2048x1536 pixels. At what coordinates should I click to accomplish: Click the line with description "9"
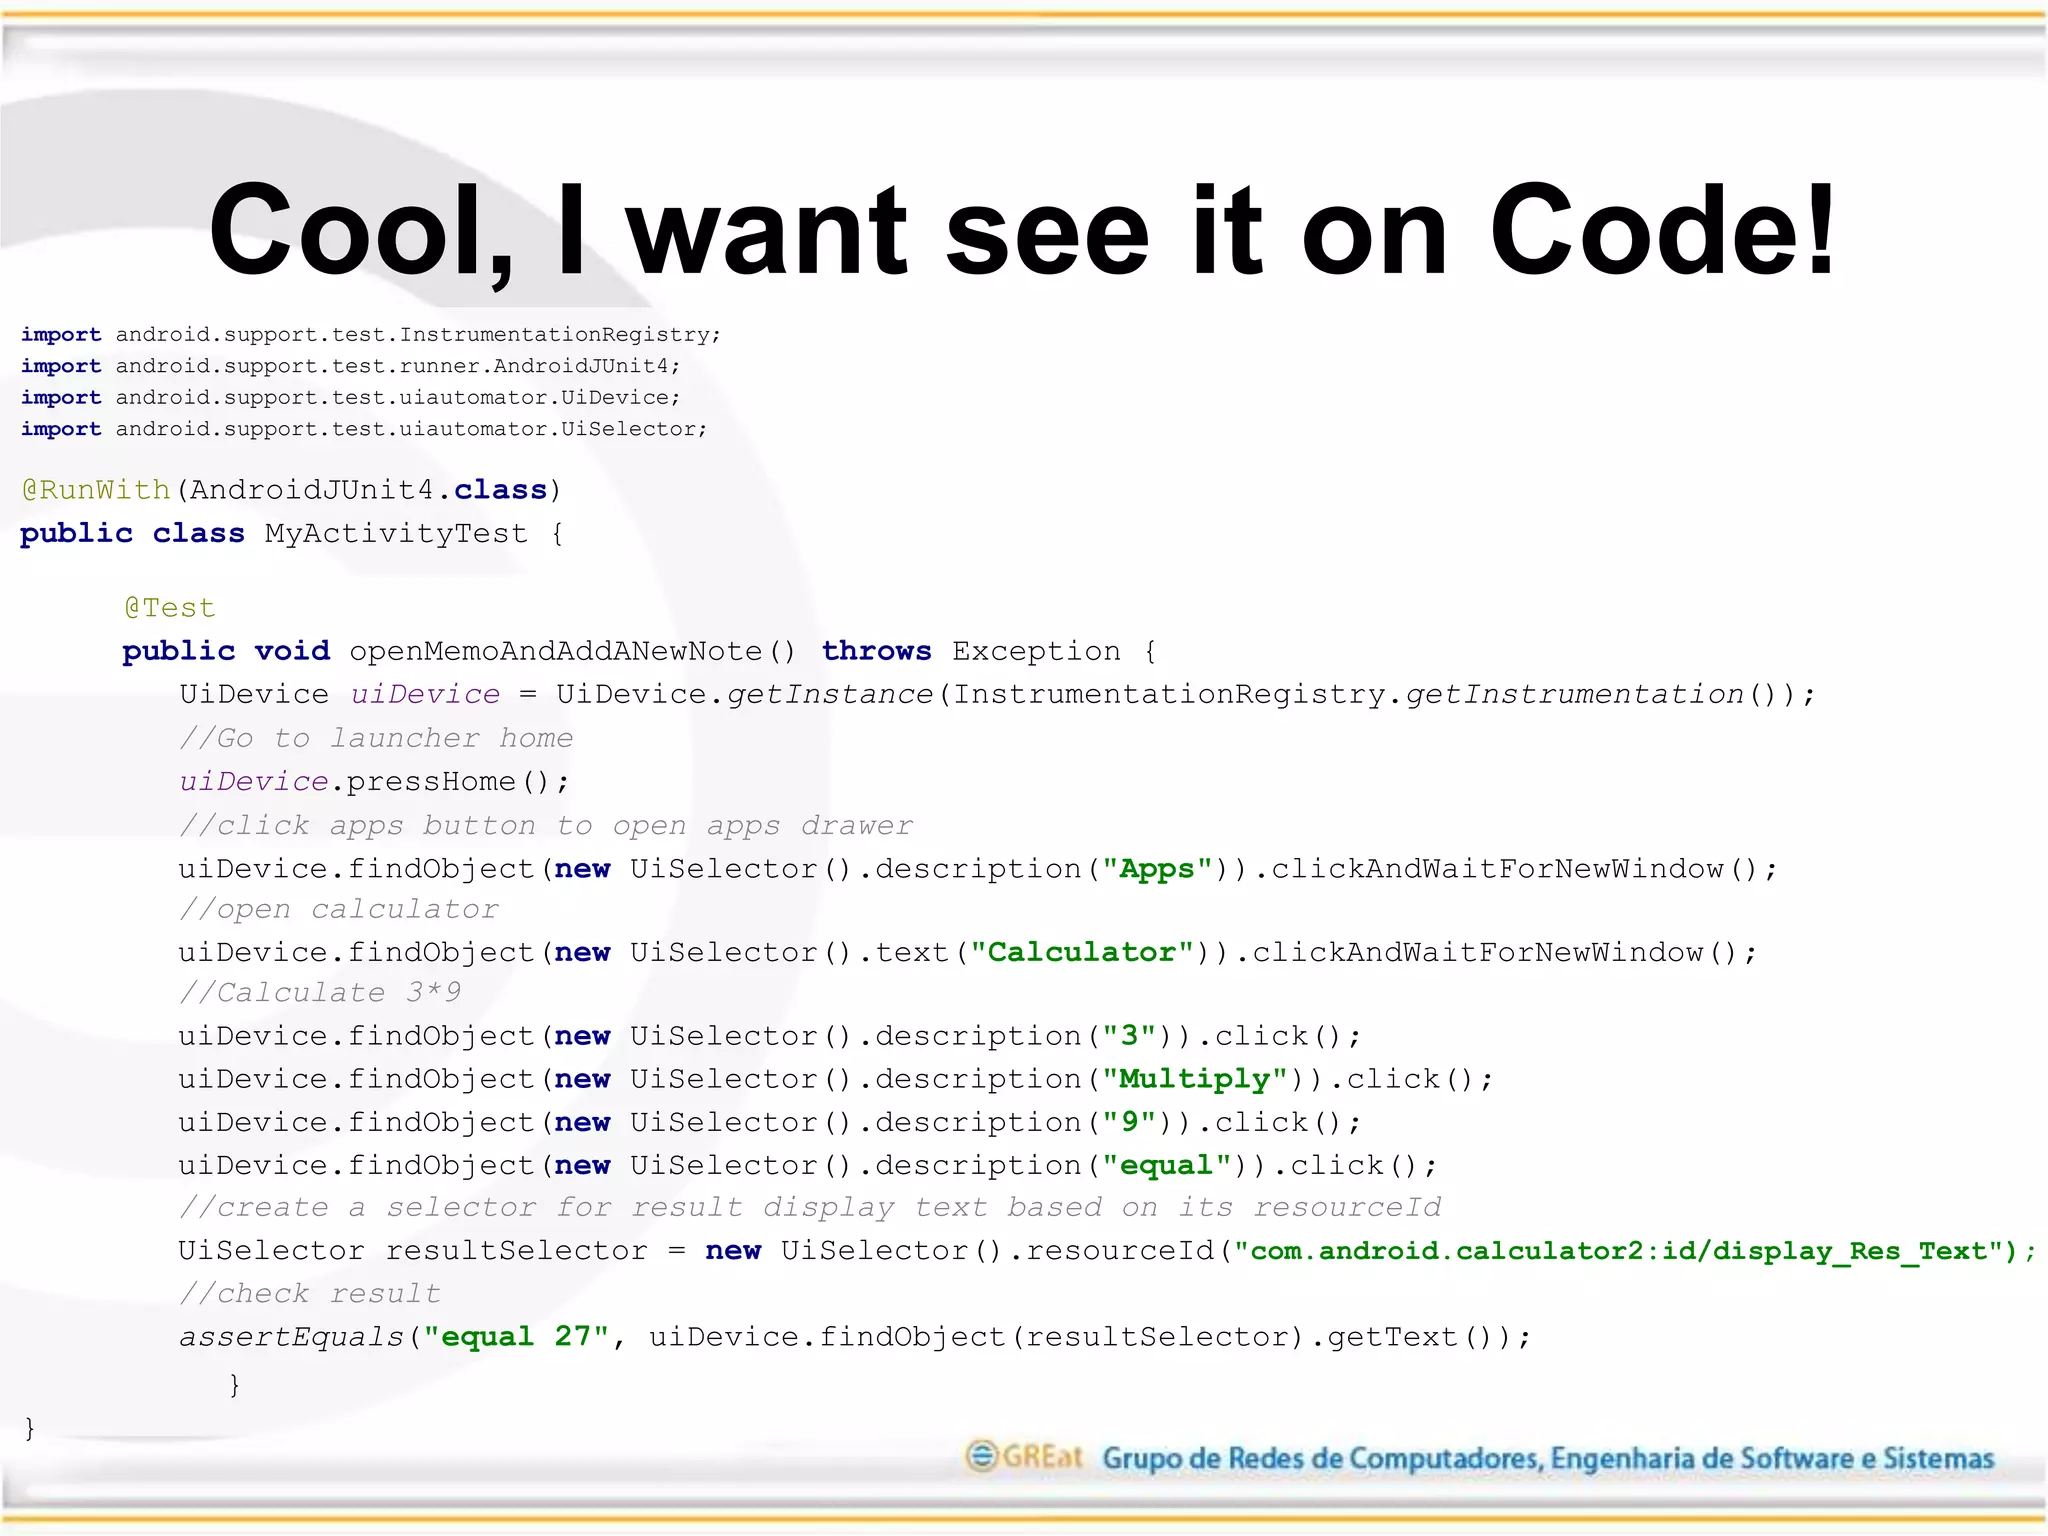[x=770, y=1123]
